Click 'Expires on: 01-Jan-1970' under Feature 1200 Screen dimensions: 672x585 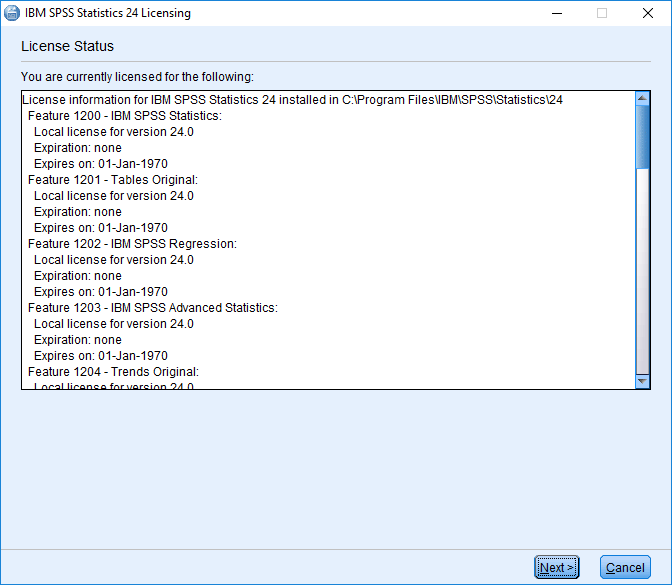coord(101,164)
